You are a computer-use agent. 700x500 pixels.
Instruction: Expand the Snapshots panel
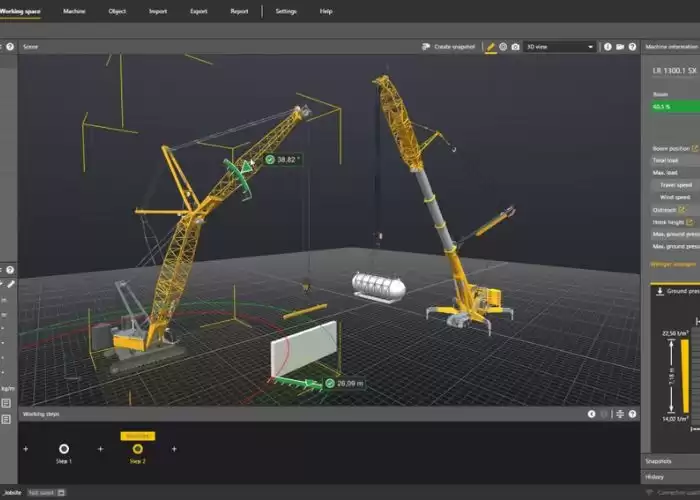point(671,461)
